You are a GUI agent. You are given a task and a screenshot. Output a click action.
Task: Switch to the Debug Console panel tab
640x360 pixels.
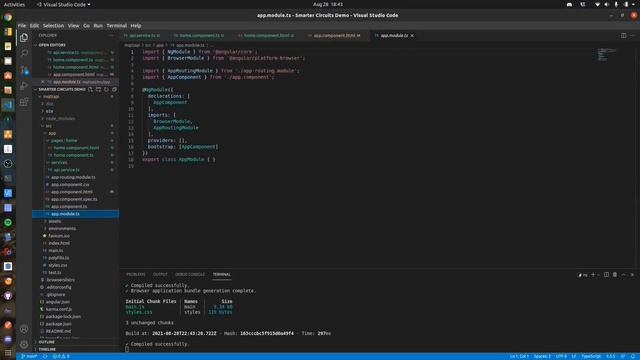[x=190, y=275]
